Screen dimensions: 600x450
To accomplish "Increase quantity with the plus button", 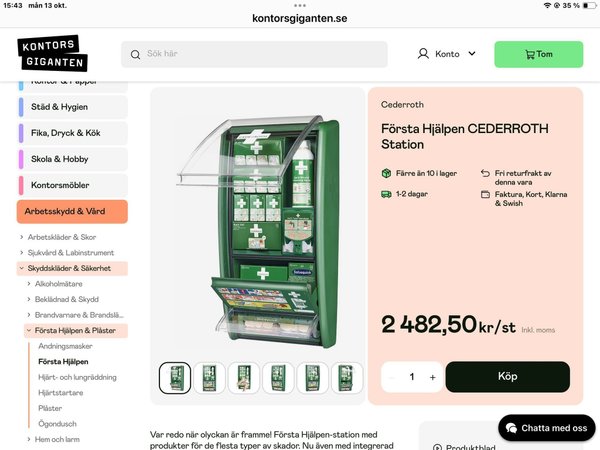I will pos(432,377).
